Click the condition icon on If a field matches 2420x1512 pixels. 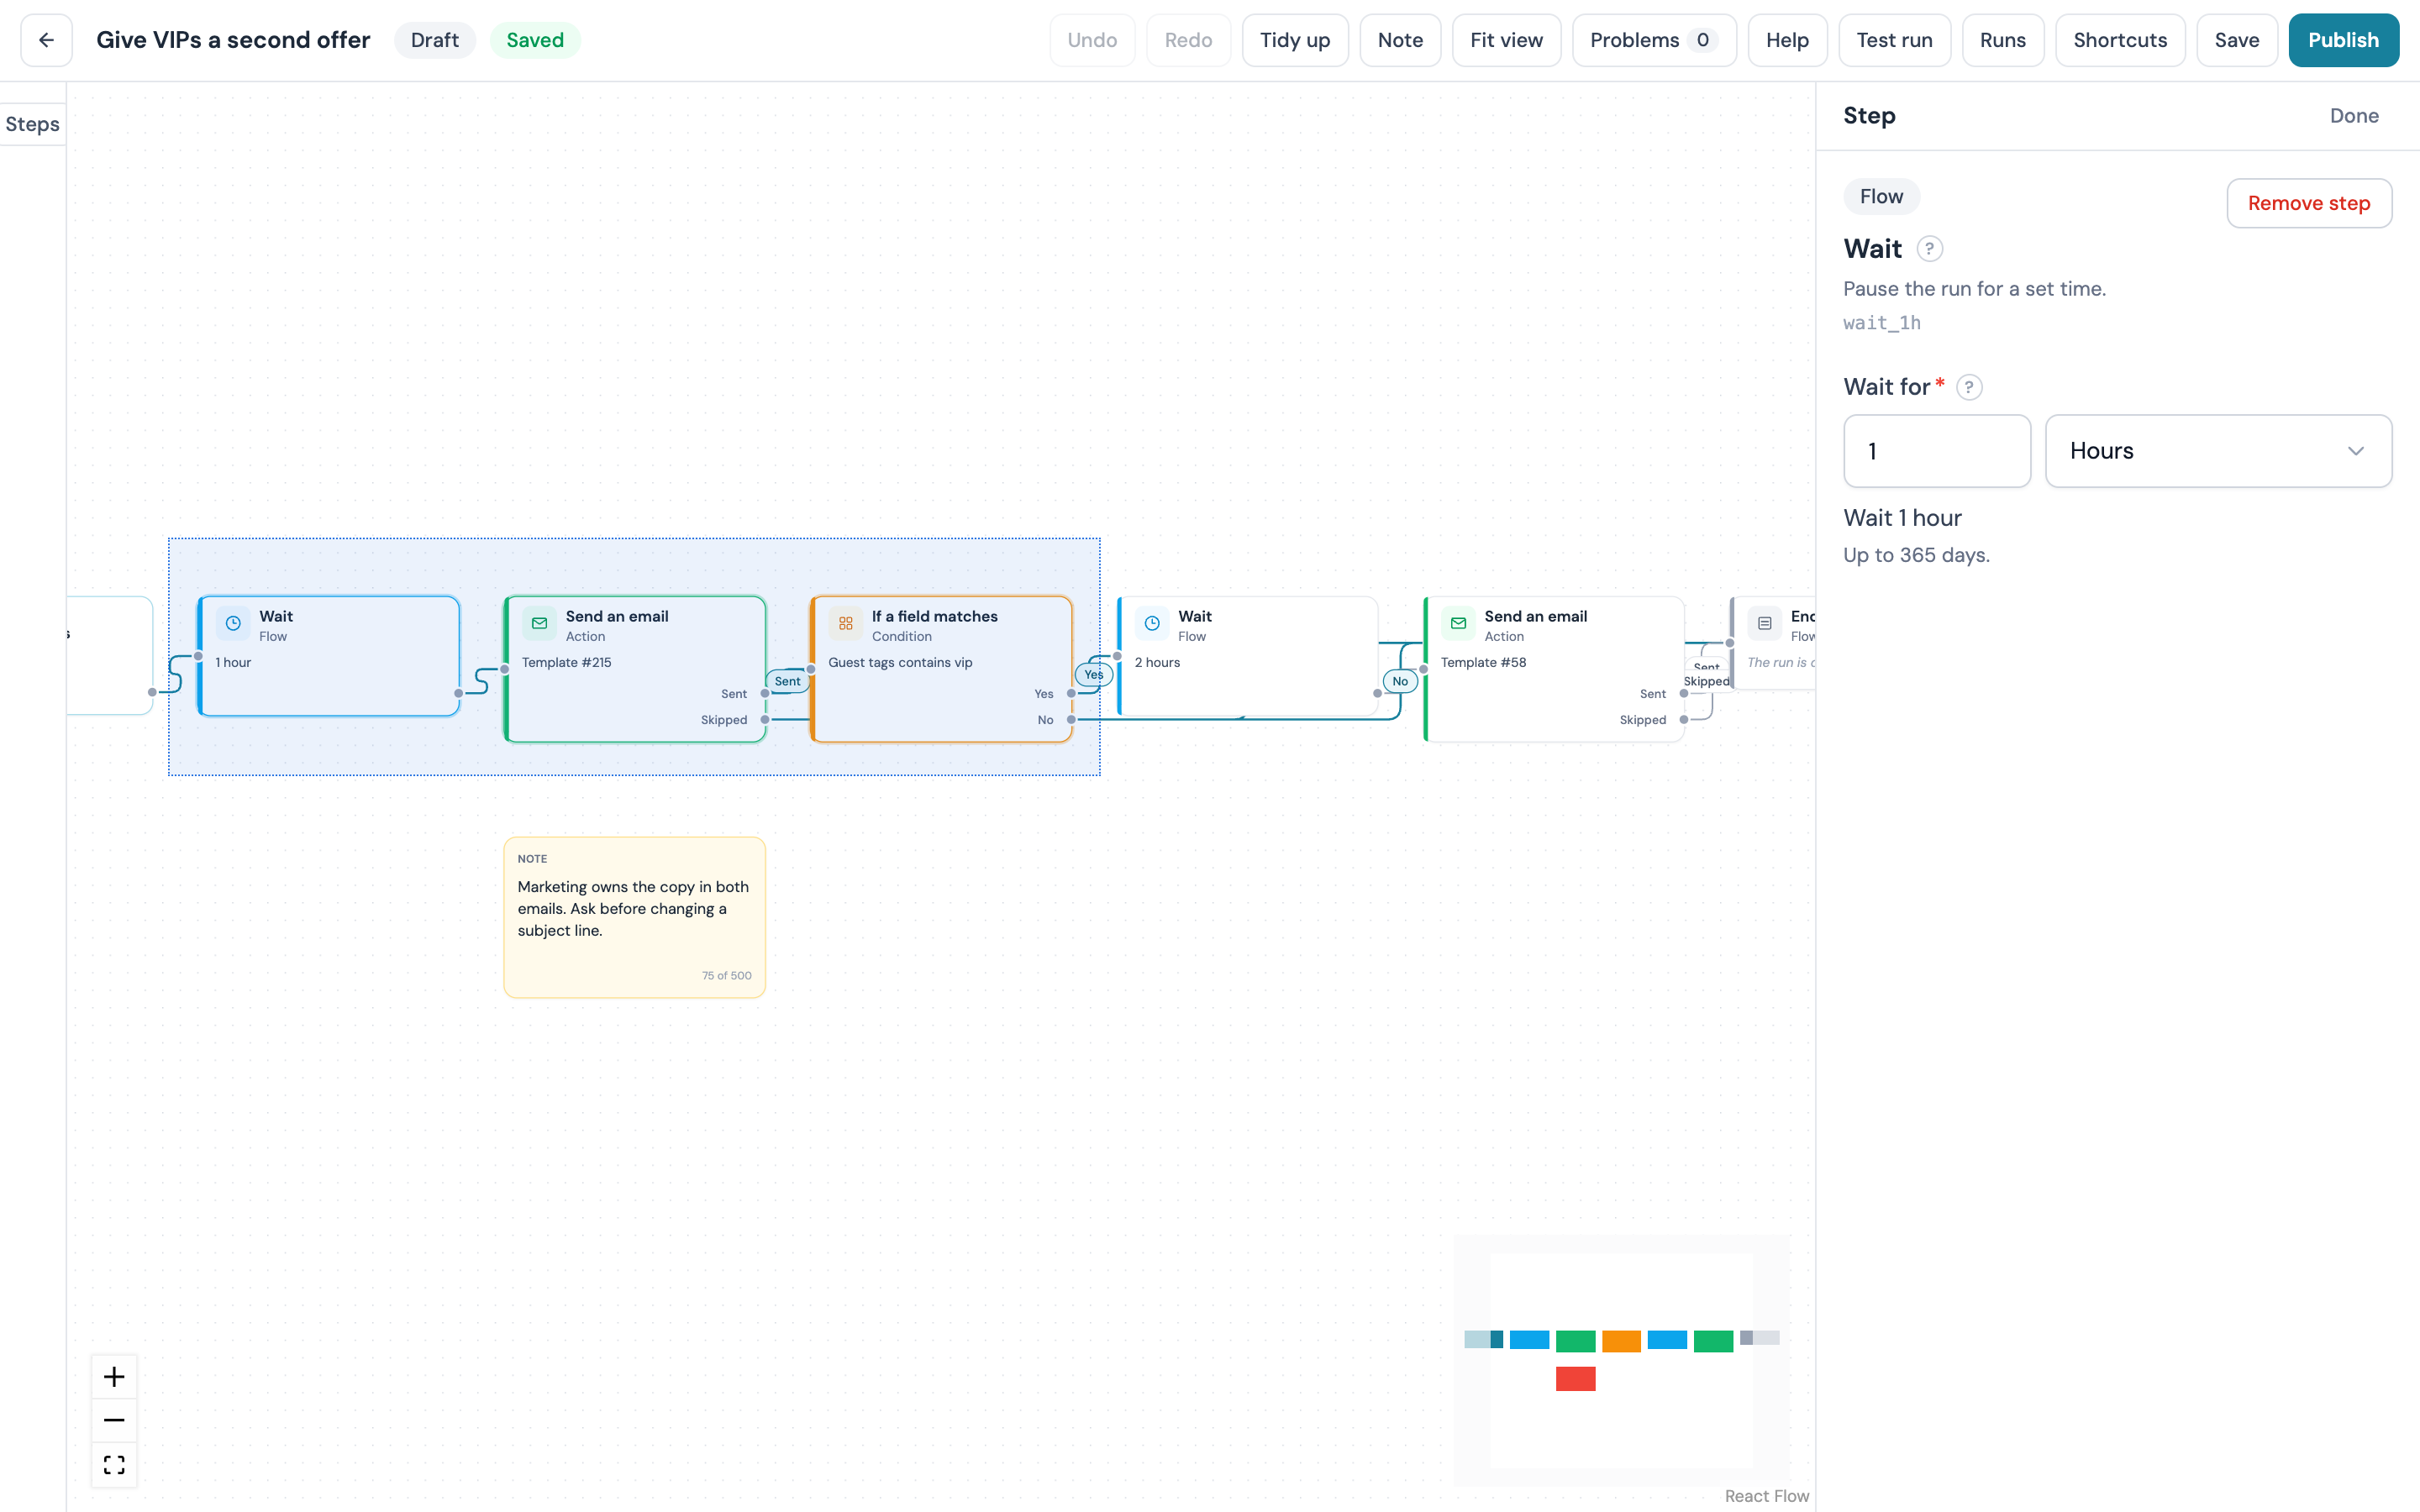click(846, 623)
